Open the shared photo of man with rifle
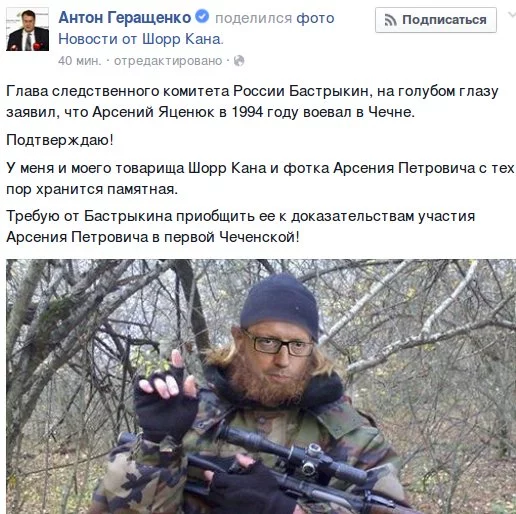The width and height of the screenshot is (516, 514). pyautogui.click(x=261, y=387)
